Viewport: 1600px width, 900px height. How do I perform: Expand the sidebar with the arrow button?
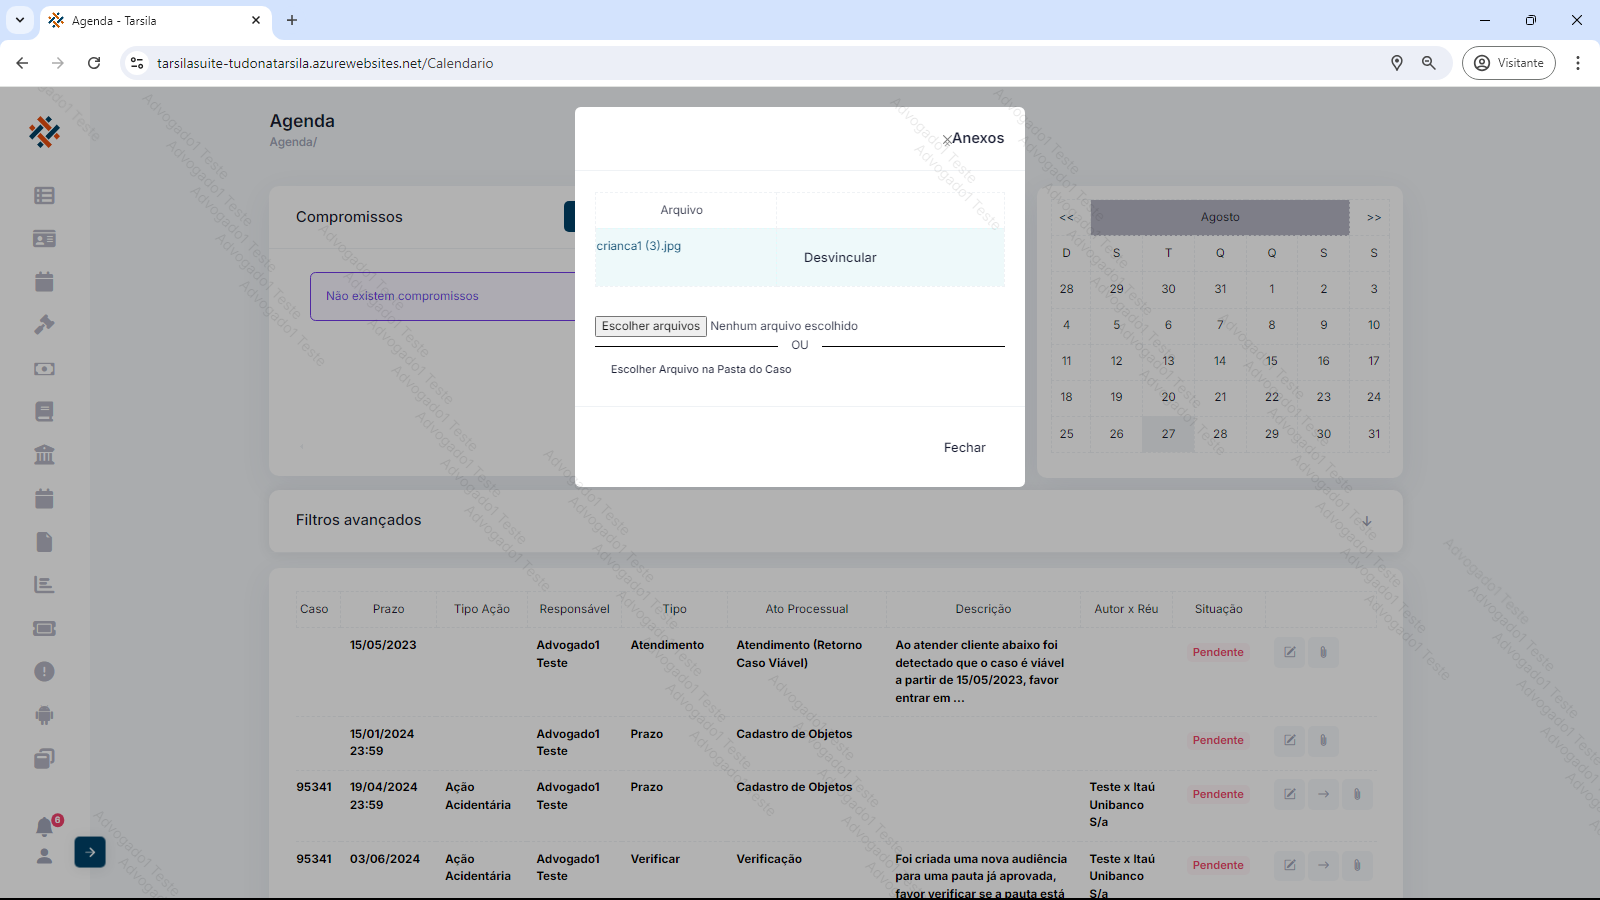(x=90, y=852)
